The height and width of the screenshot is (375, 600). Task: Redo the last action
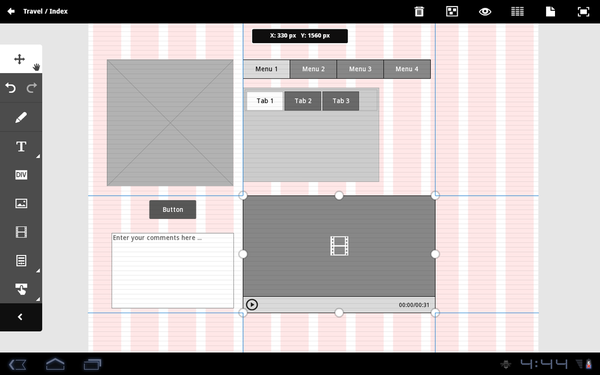point(31,88)
